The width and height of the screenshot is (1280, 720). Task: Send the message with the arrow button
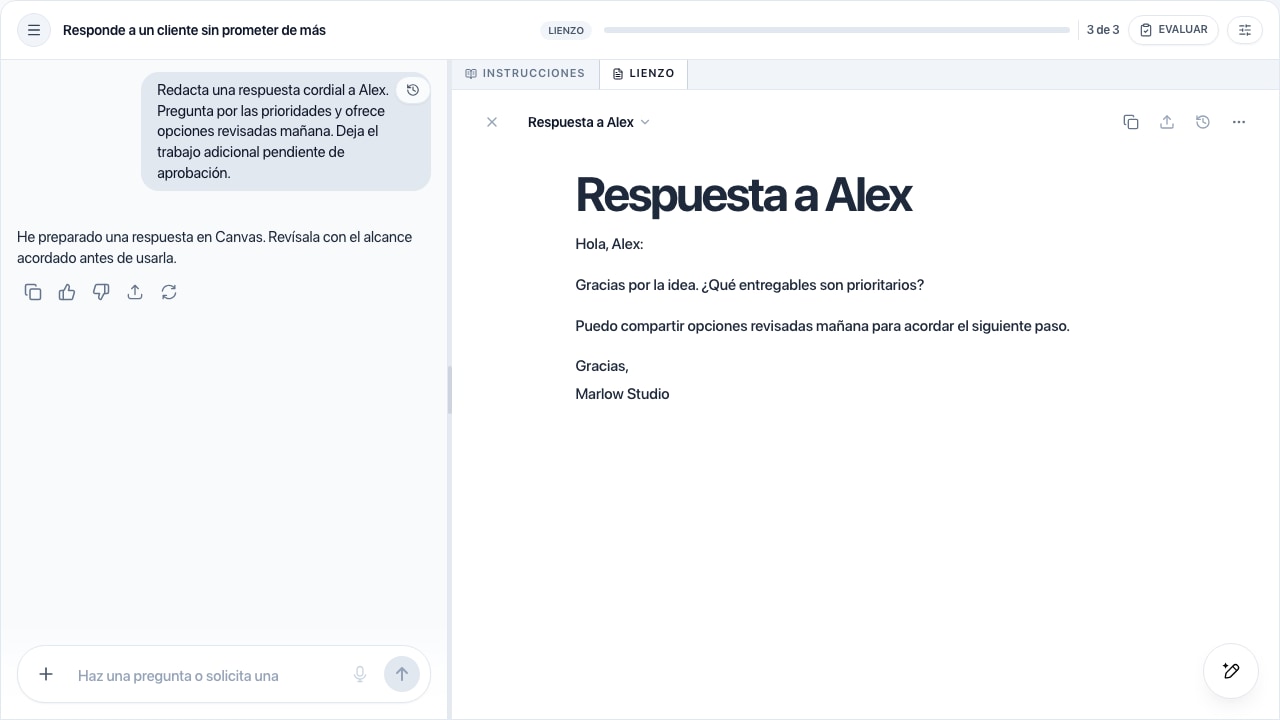point(402,675)
